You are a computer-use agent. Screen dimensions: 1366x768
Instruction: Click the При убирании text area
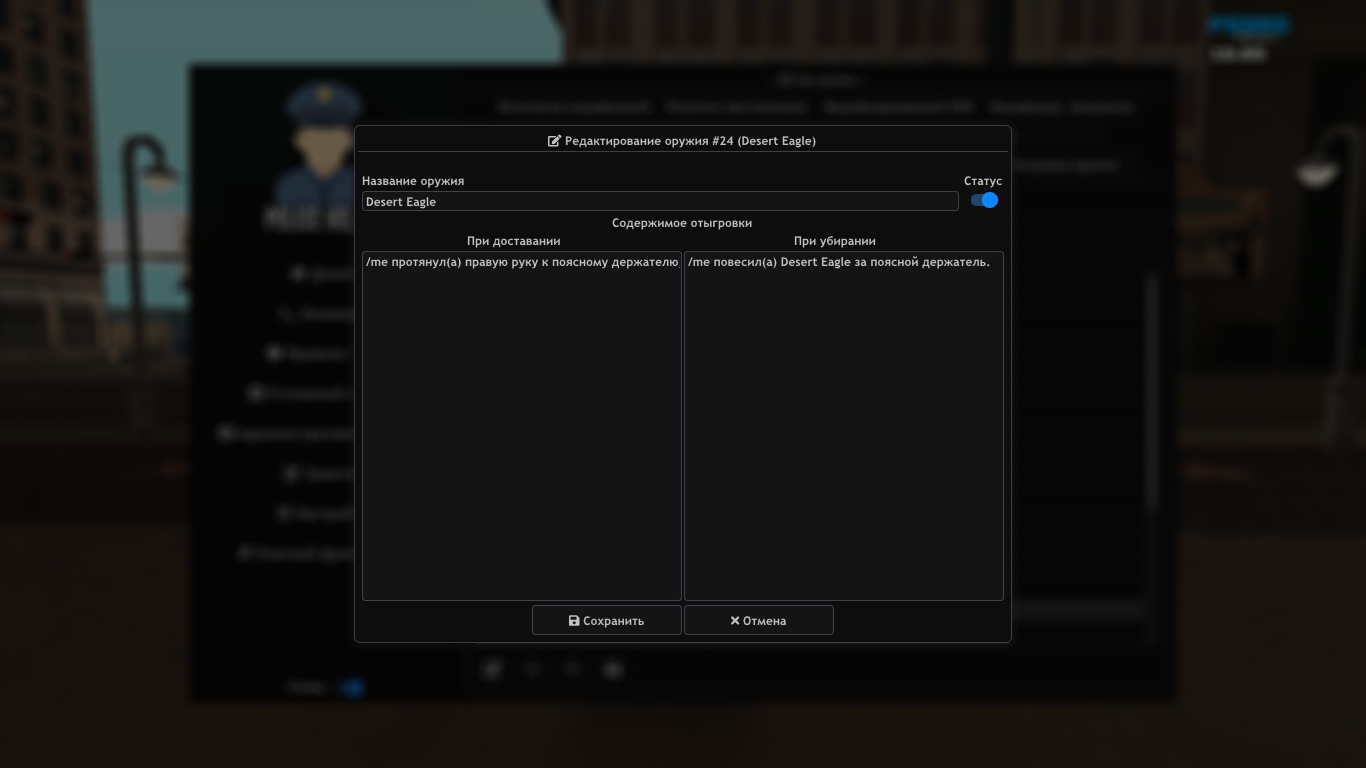click(x=844, y=426)
